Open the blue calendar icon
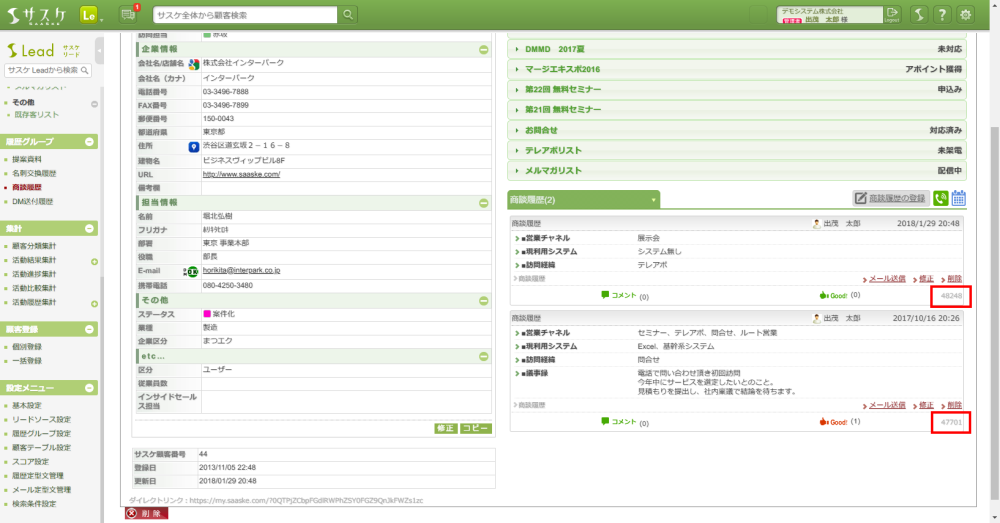This screenshot has width=1000, height=523. (x=958, y=199)
